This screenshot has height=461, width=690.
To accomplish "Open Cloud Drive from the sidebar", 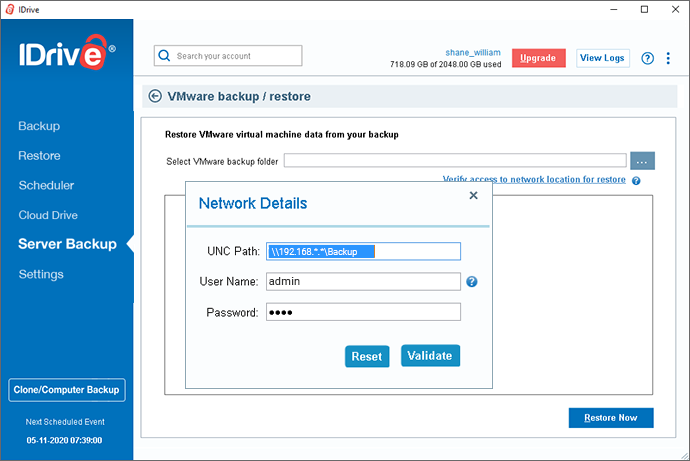I will click(48, 215).
